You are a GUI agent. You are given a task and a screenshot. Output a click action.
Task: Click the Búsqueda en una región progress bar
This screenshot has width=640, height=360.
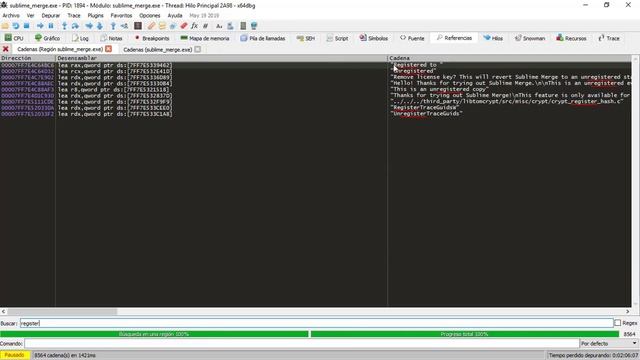point(154,334)
